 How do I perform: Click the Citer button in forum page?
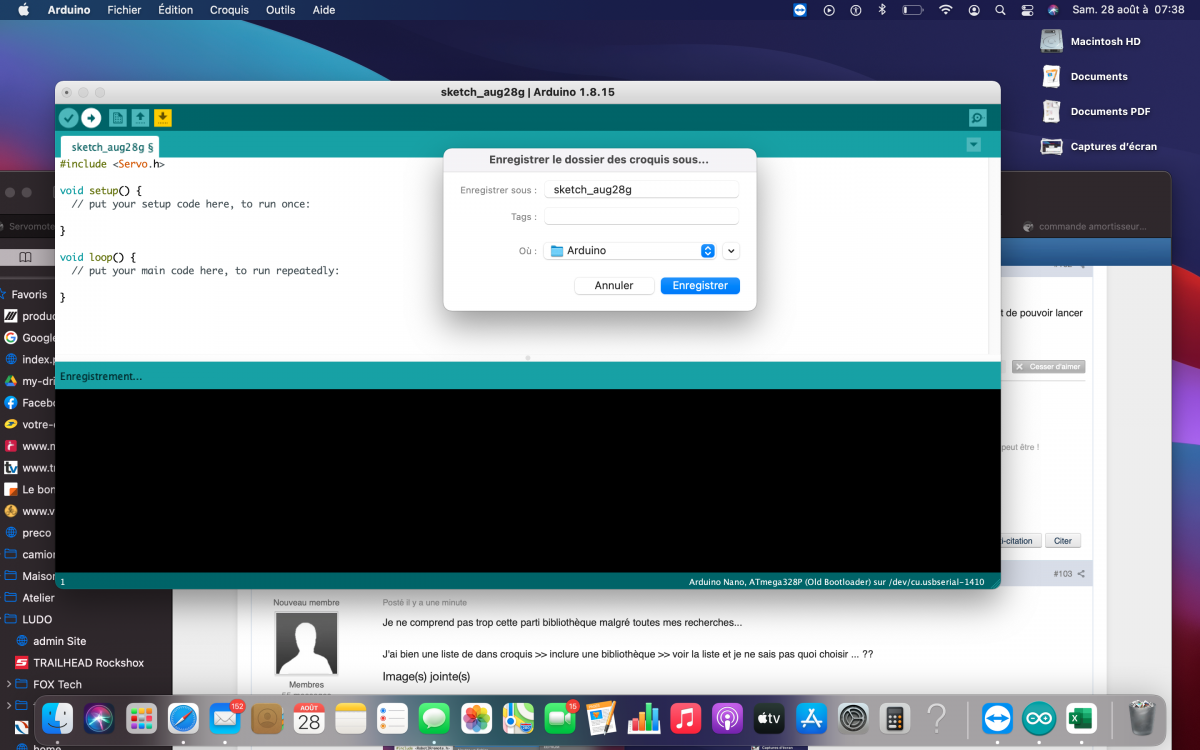(x=1063, y=541)
